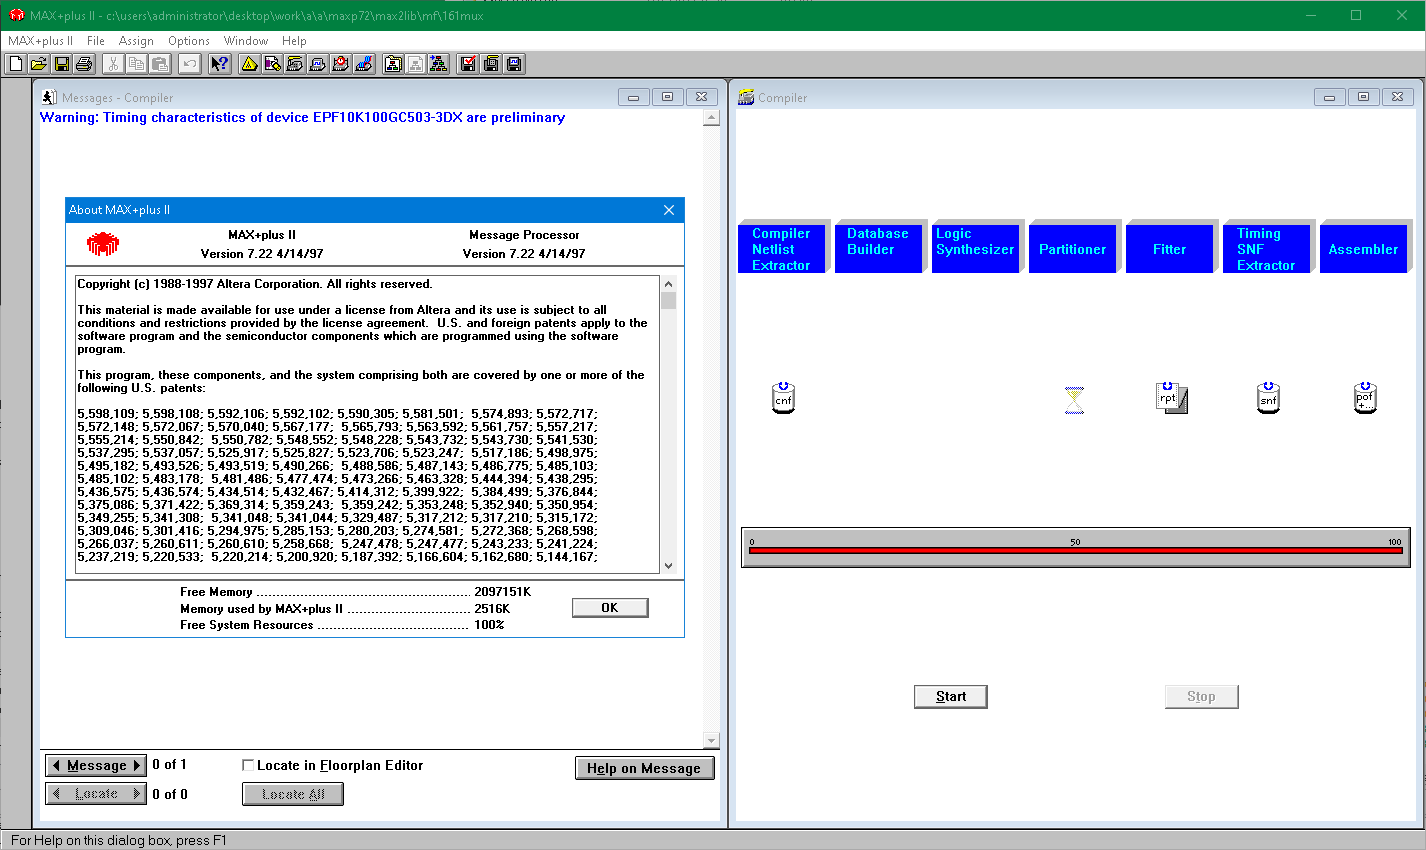Click the snf file icon in Compiler
Image resolution: width=1426 pixels, height=850 pixels.
click(x=1268, y=398)
